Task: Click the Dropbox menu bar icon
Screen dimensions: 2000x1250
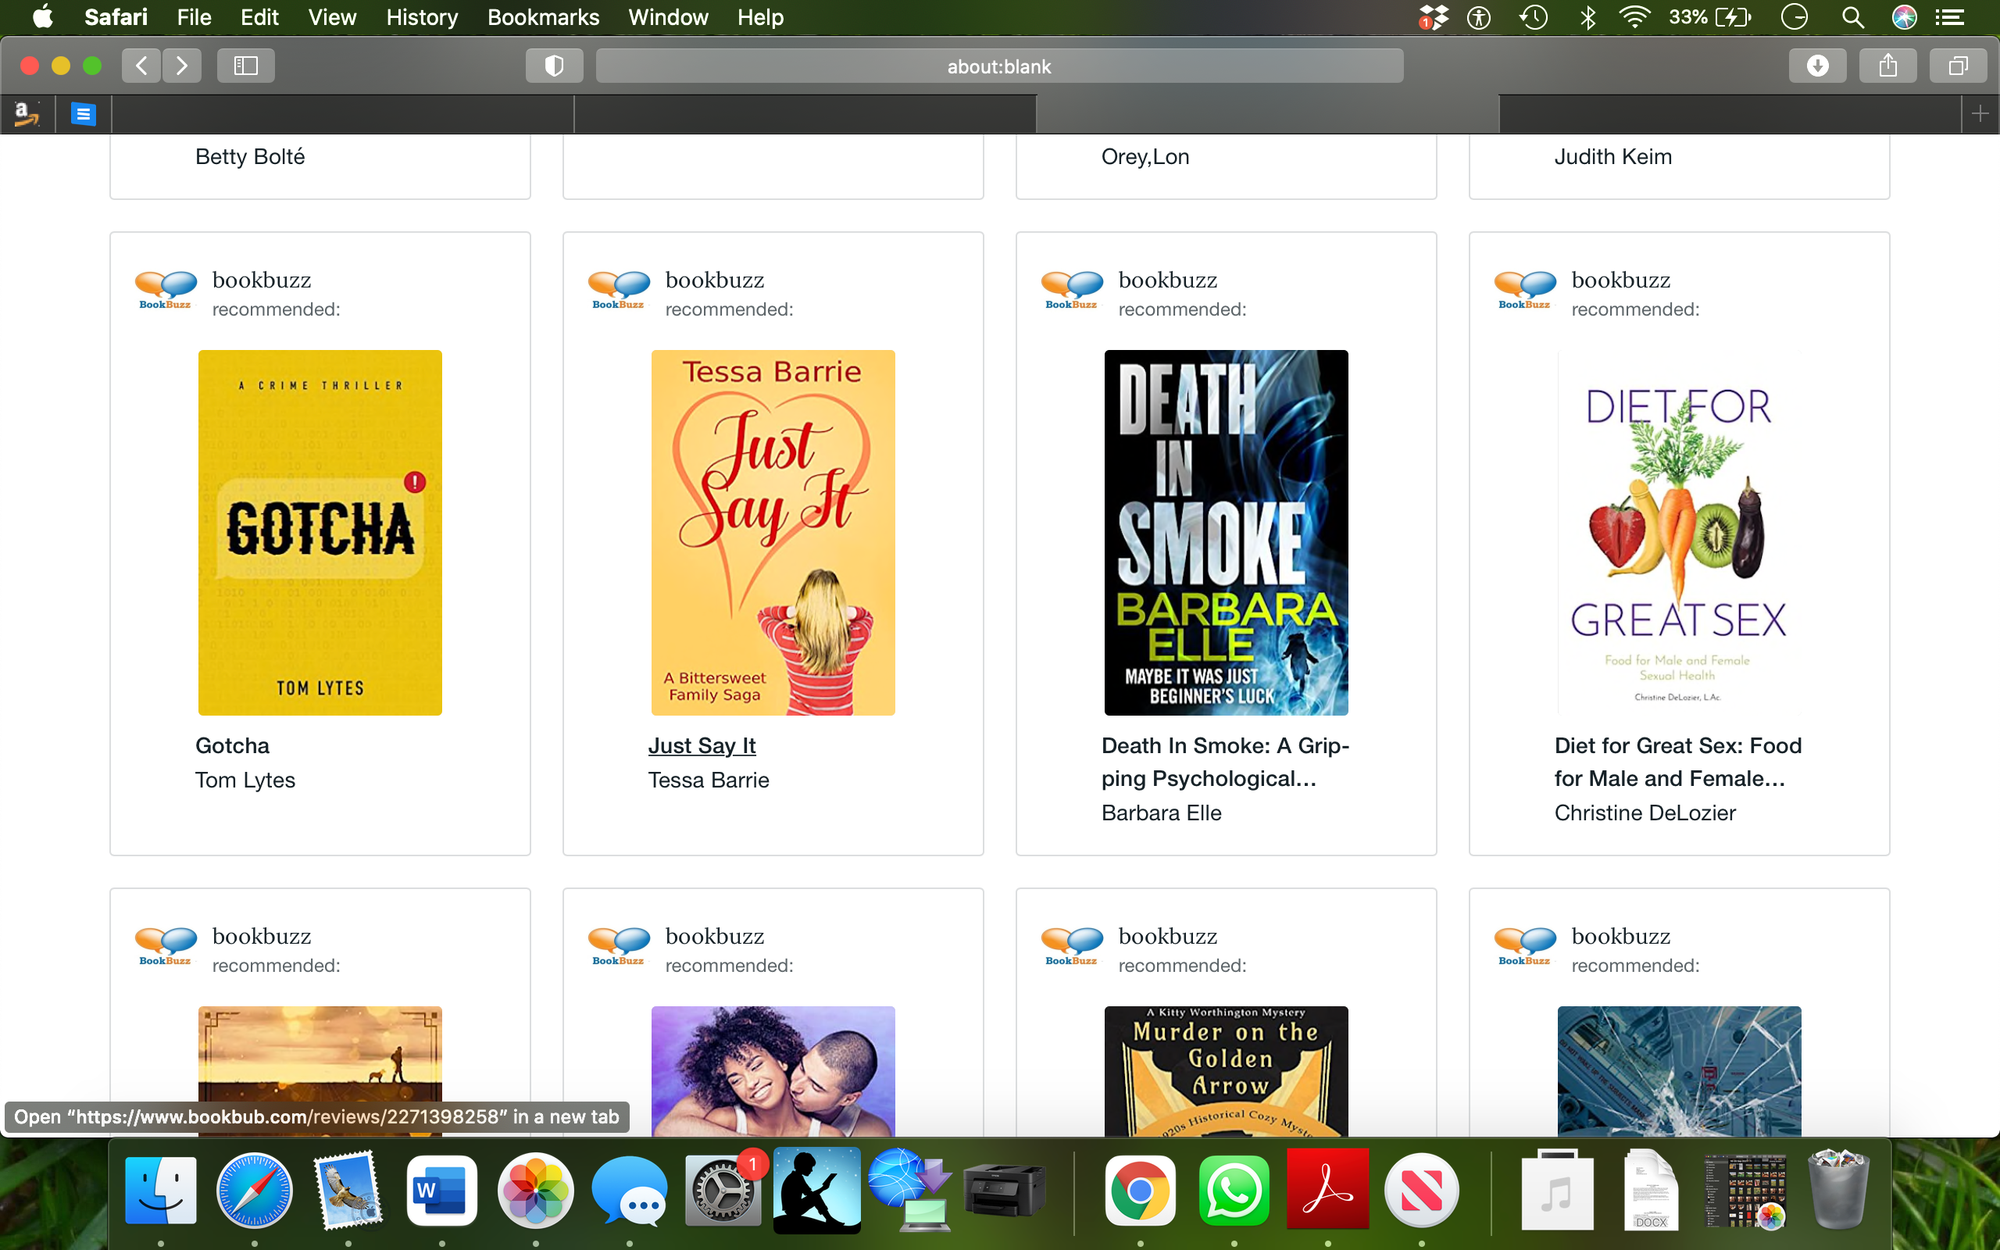Action: (x=1434, y=17)
